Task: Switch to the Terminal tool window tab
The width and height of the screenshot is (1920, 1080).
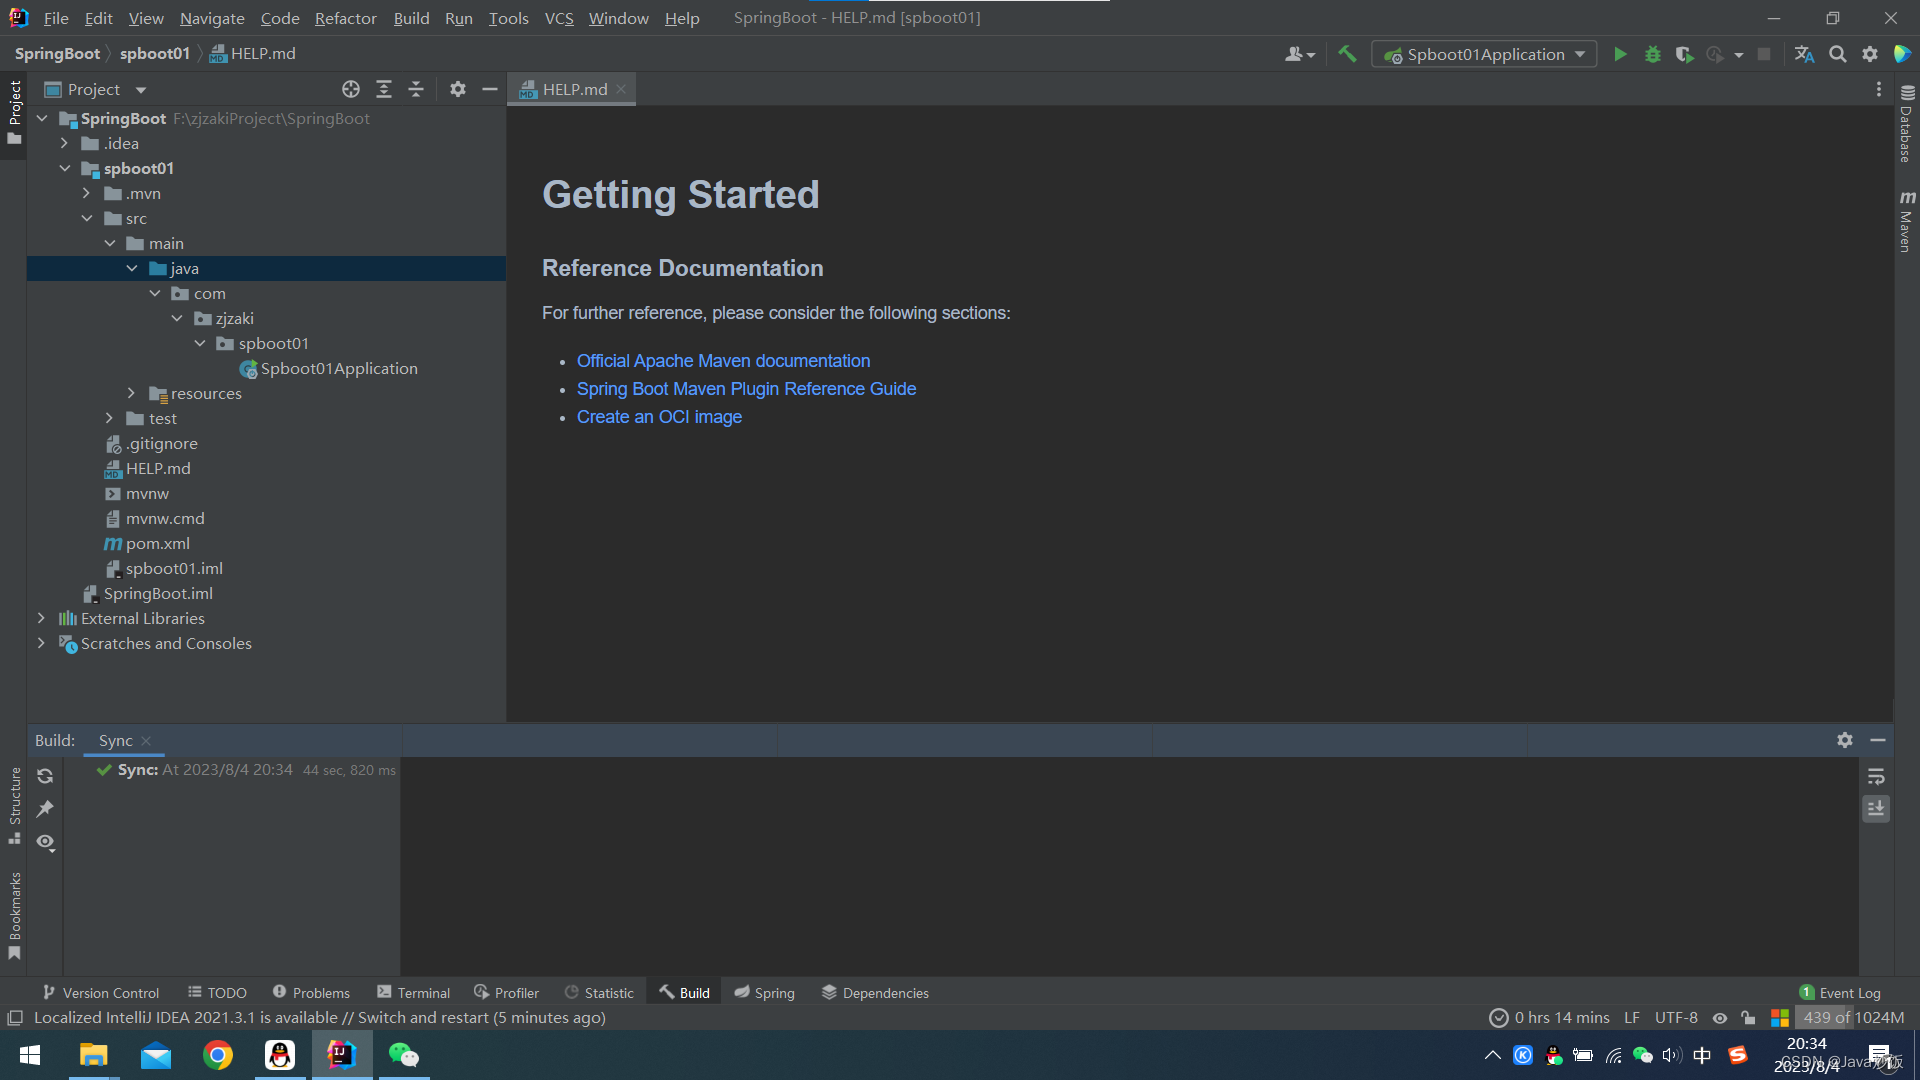Action: pyautogui.click(x=413, y=993)
